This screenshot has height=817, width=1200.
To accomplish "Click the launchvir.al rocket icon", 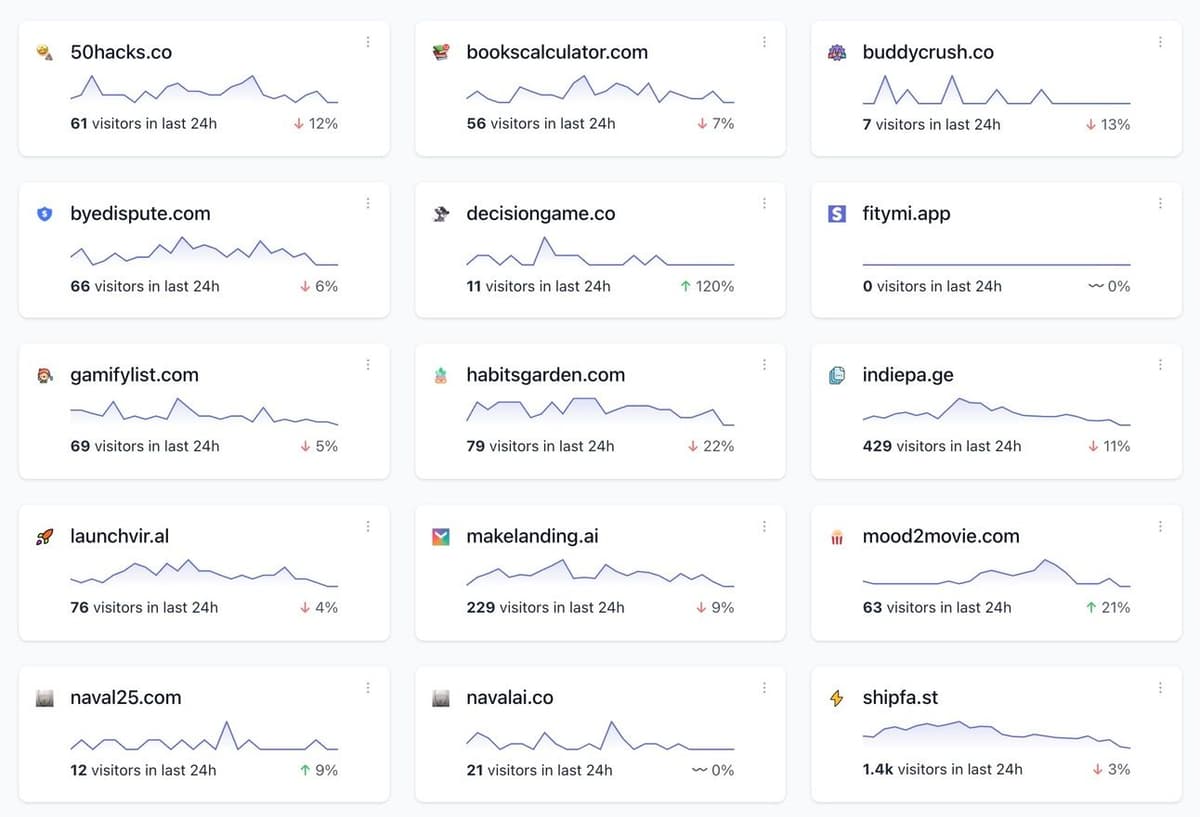I will pos(44,537).
